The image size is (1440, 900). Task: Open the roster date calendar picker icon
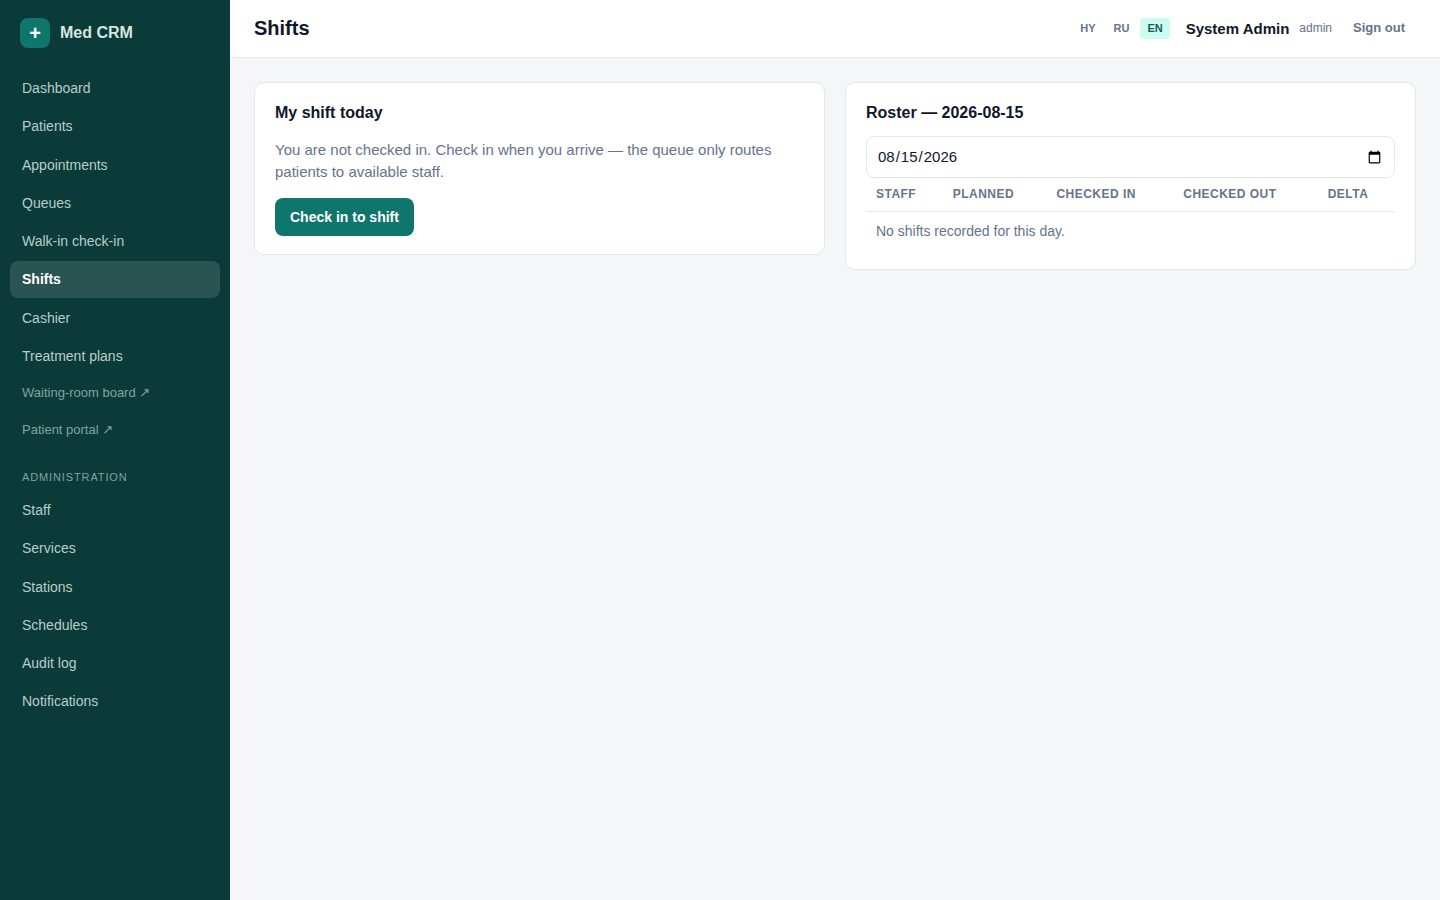click(1374, 157)
